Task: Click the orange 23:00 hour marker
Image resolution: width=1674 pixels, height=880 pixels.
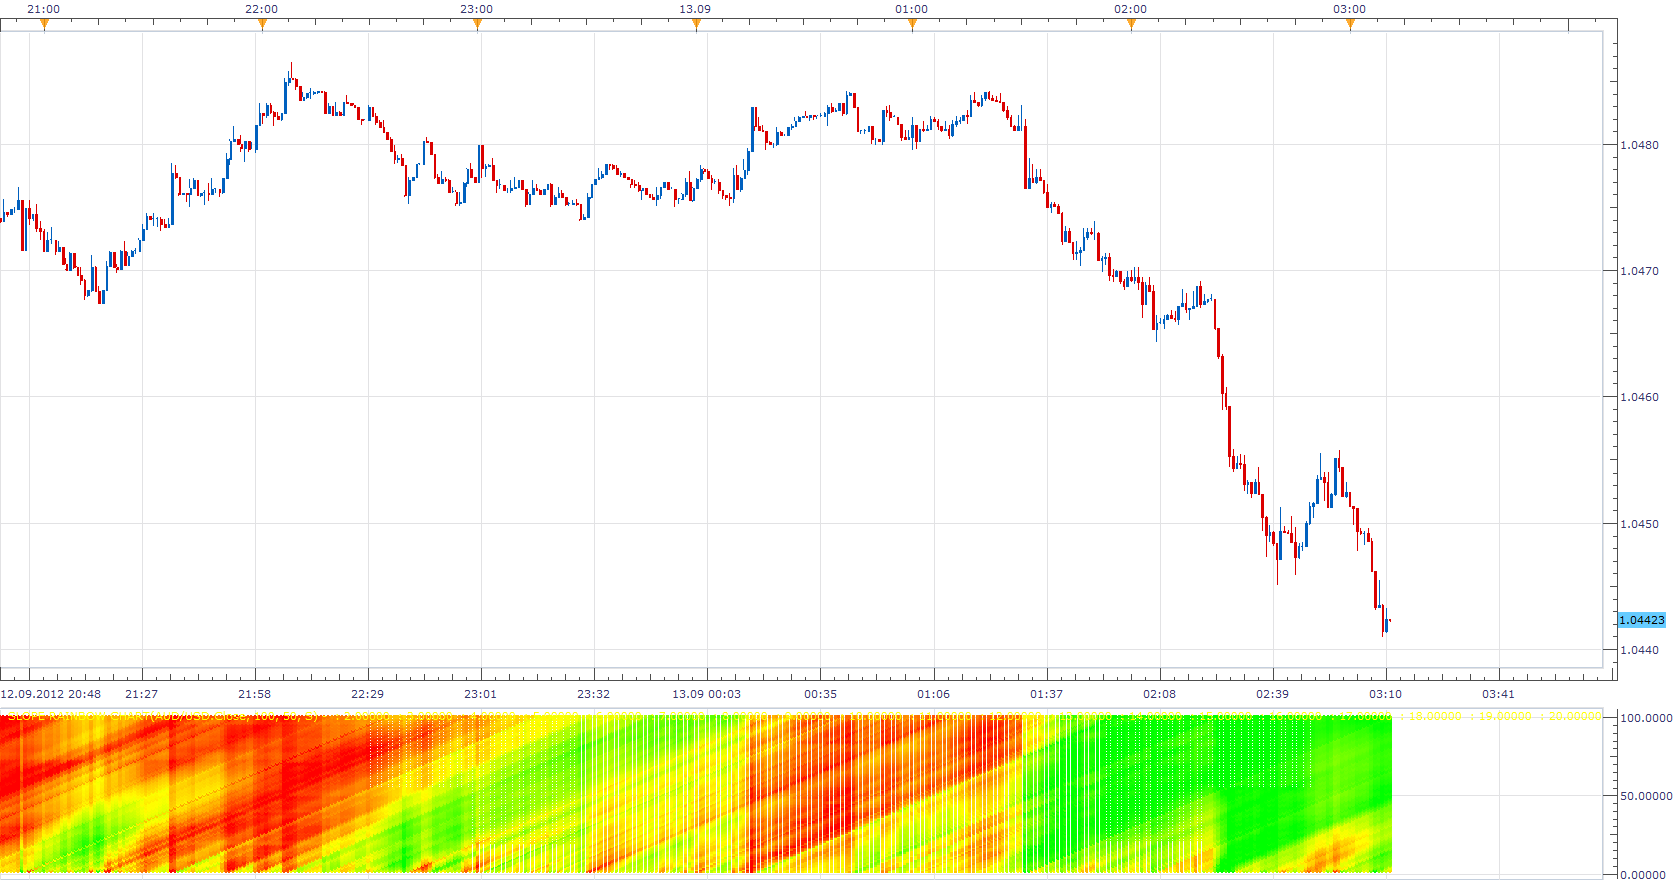Action: [x=477, y=25]
